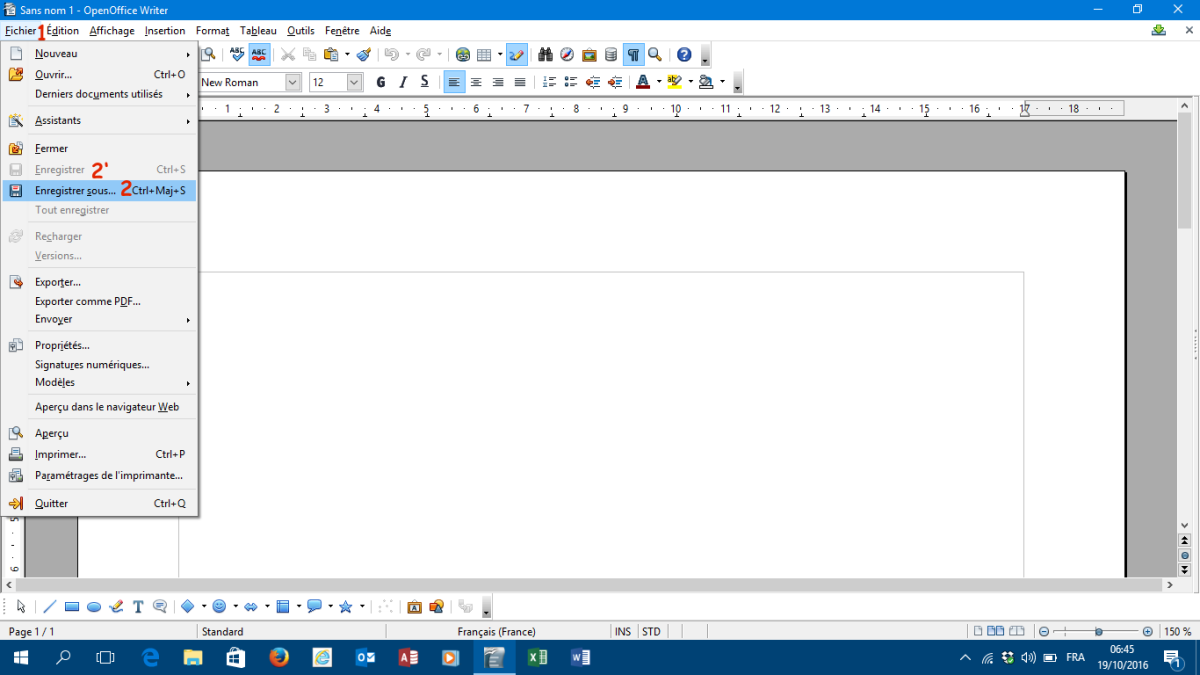Toggle INS insert mode in status bar
The width and height of the screenshot is (1200, 675).
click(x=623, y=632)
